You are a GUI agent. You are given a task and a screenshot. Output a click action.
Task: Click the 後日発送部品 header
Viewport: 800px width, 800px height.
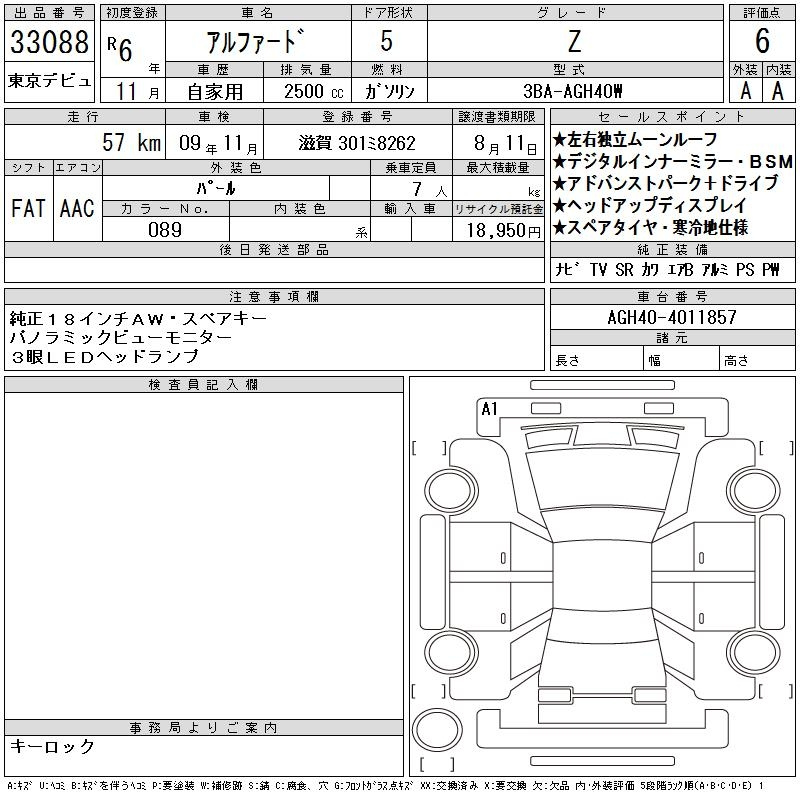[x=274, y=249]
